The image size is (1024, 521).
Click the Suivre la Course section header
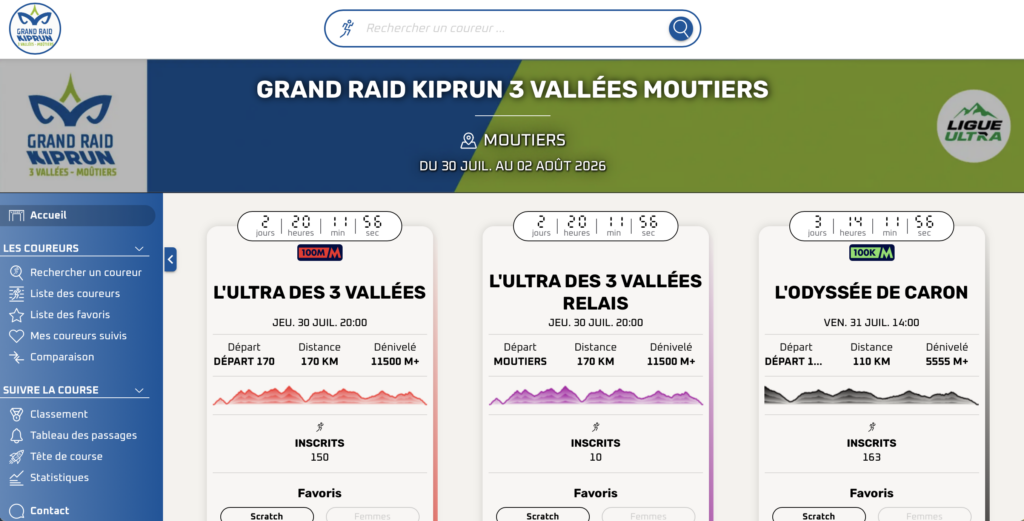pos(75,390)
